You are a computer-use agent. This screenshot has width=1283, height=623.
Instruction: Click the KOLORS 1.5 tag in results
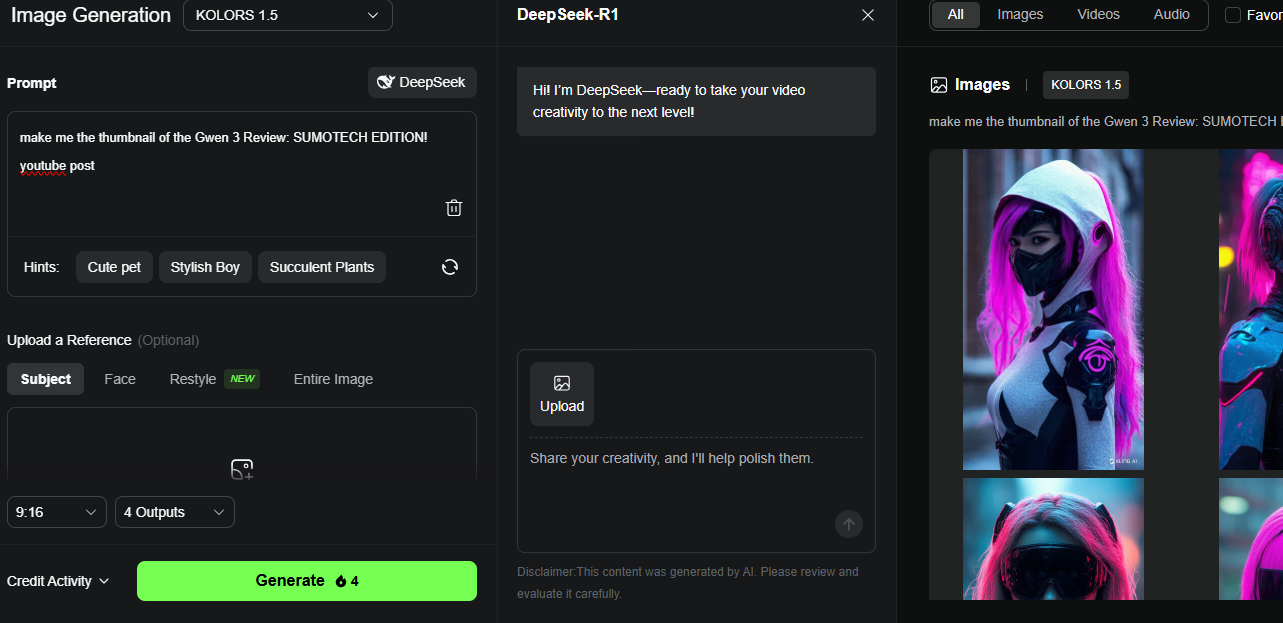click(1086, 85)
